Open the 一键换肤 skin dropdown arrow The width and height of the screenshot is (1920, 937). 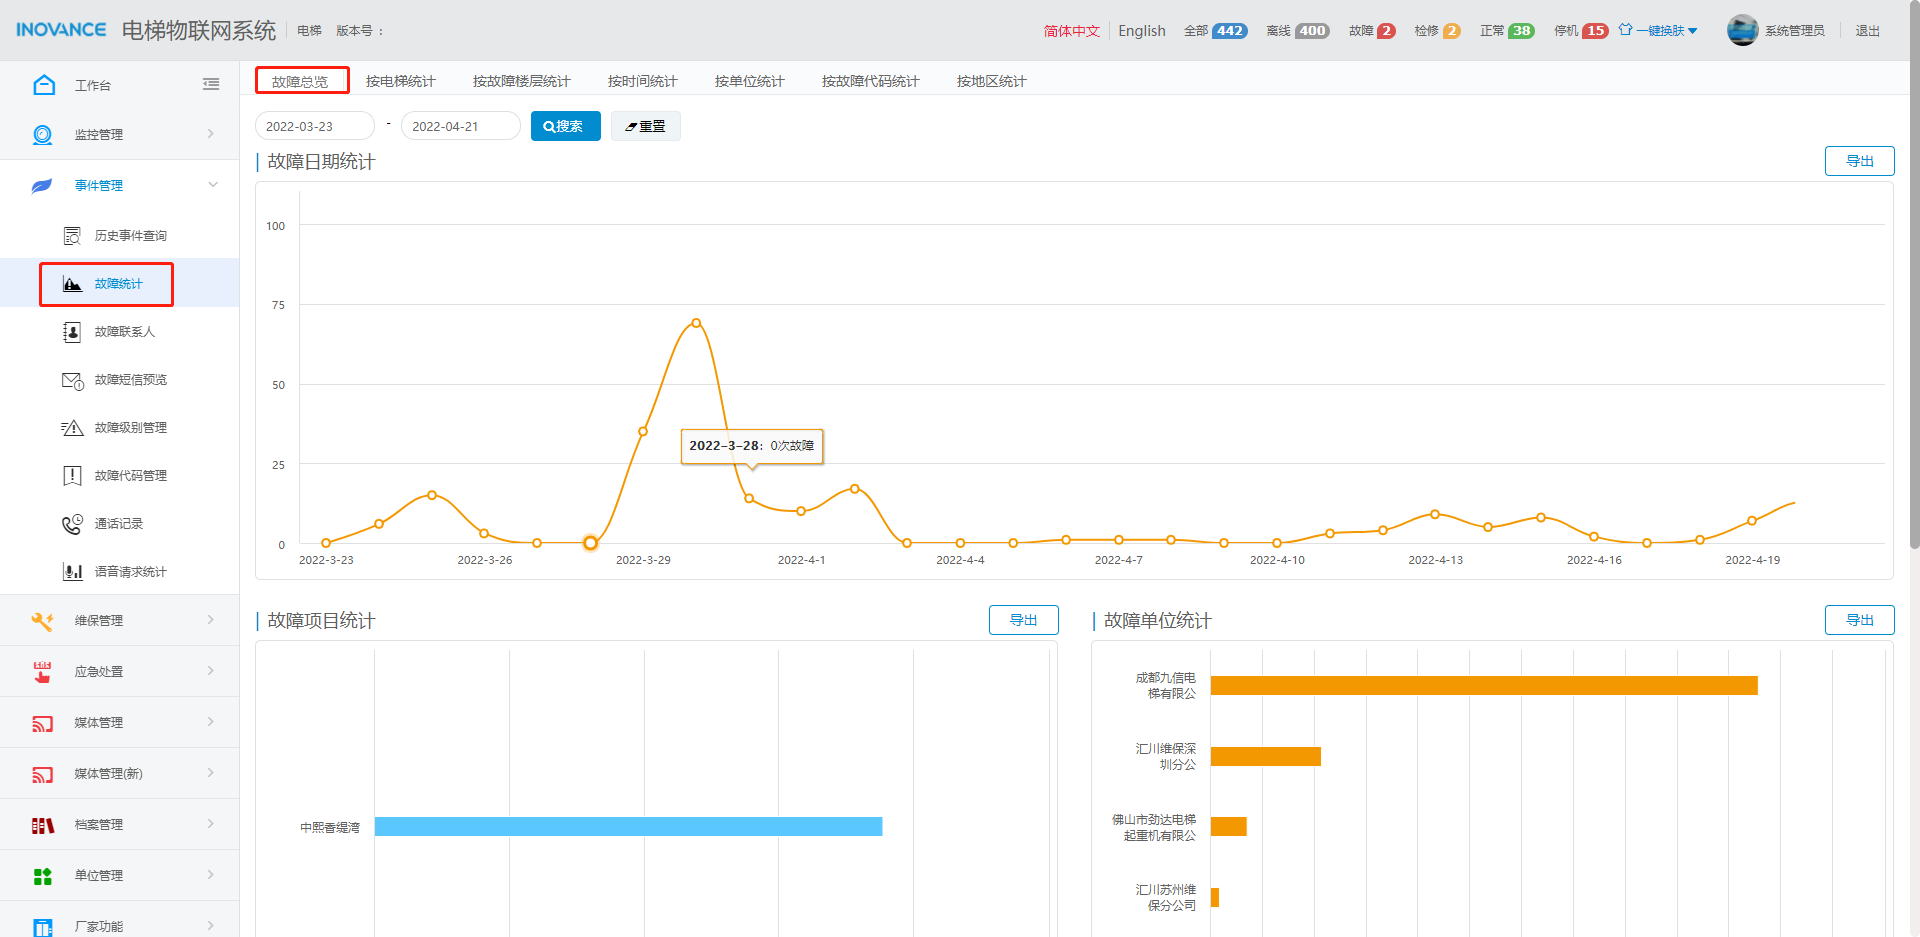tap(1693, 31)
